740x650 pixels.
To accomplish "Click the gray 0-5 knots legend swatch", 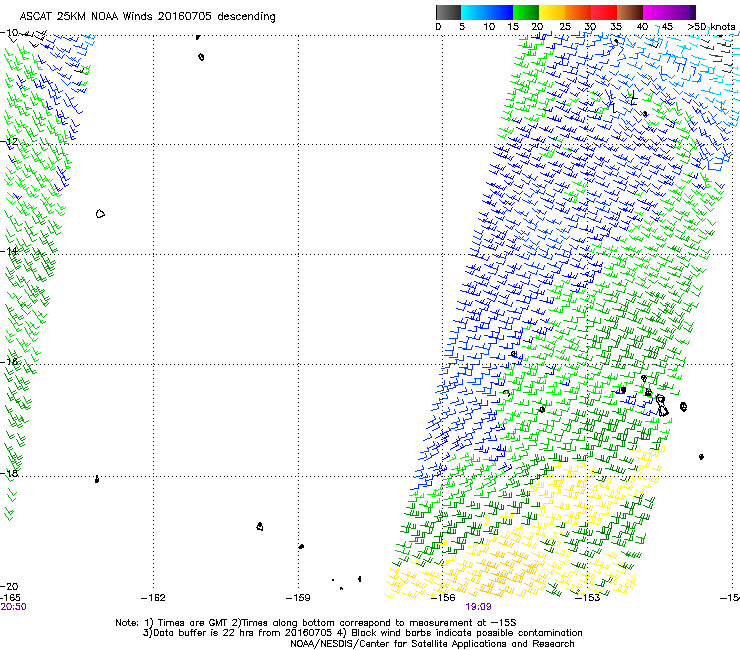I will 448,12.
